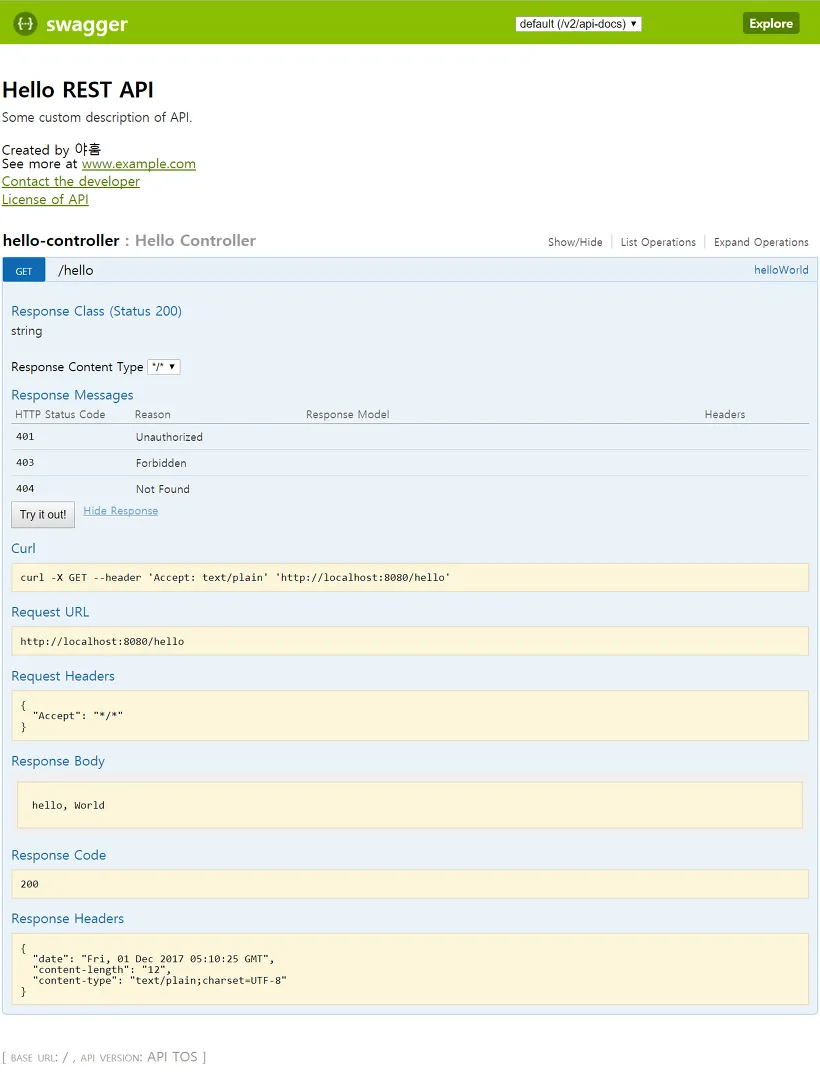Click Contact the developer link
Viewport: 820px width, 1092px height.
(71, 181)
